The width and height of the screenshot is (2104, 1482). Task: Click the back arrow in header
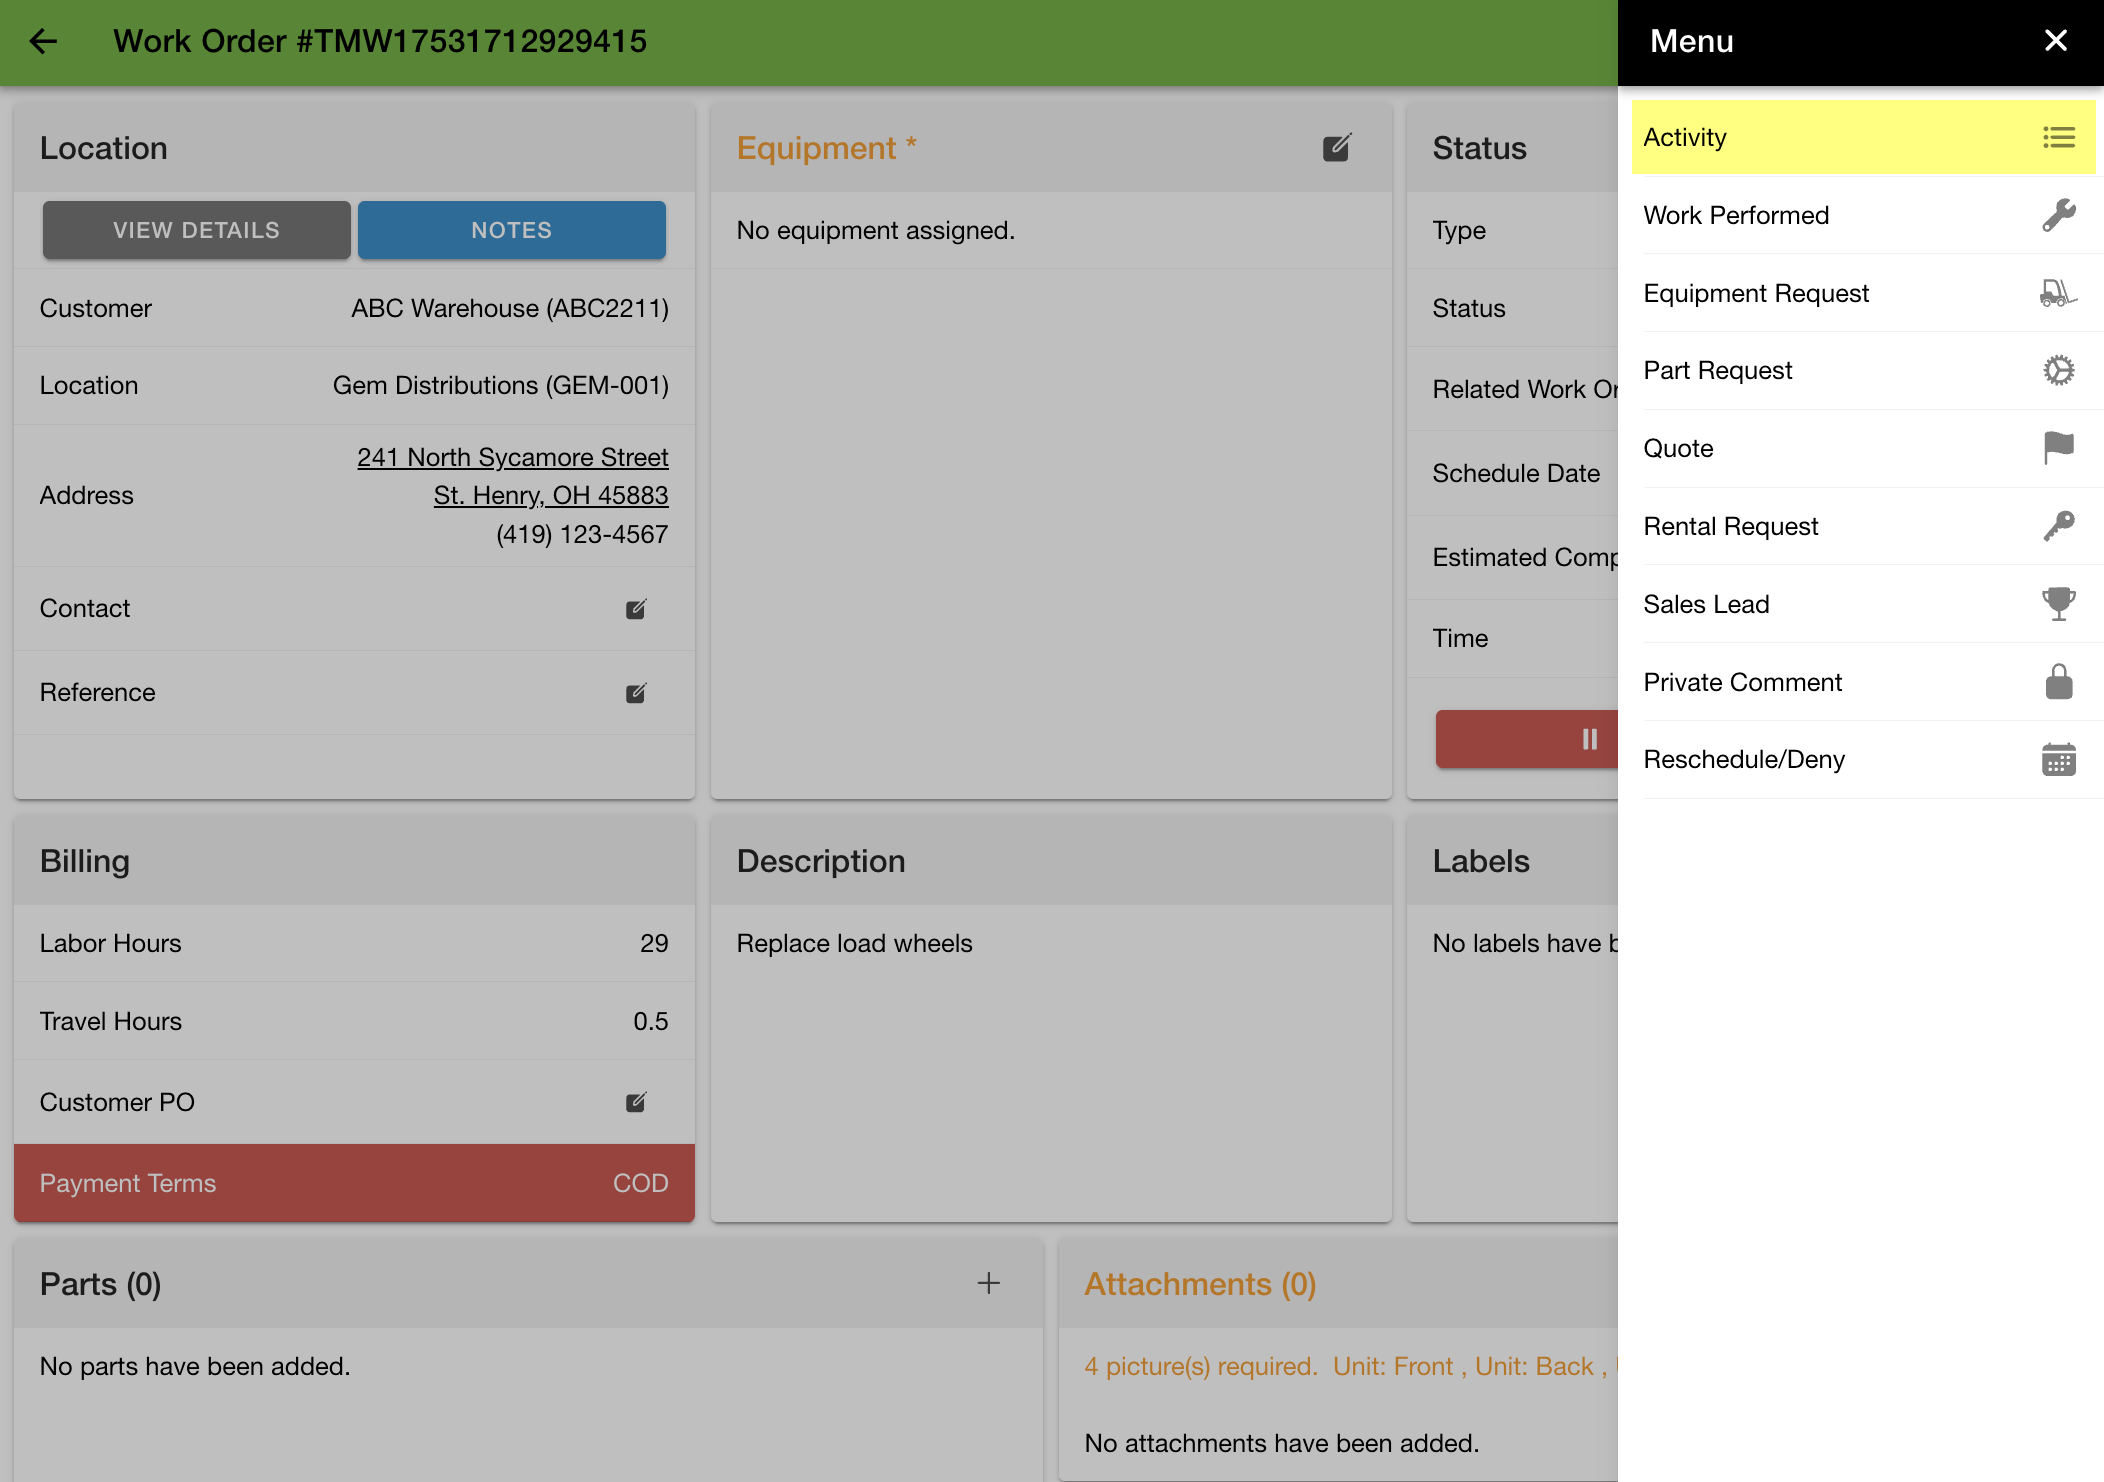[x=43, y=41]
